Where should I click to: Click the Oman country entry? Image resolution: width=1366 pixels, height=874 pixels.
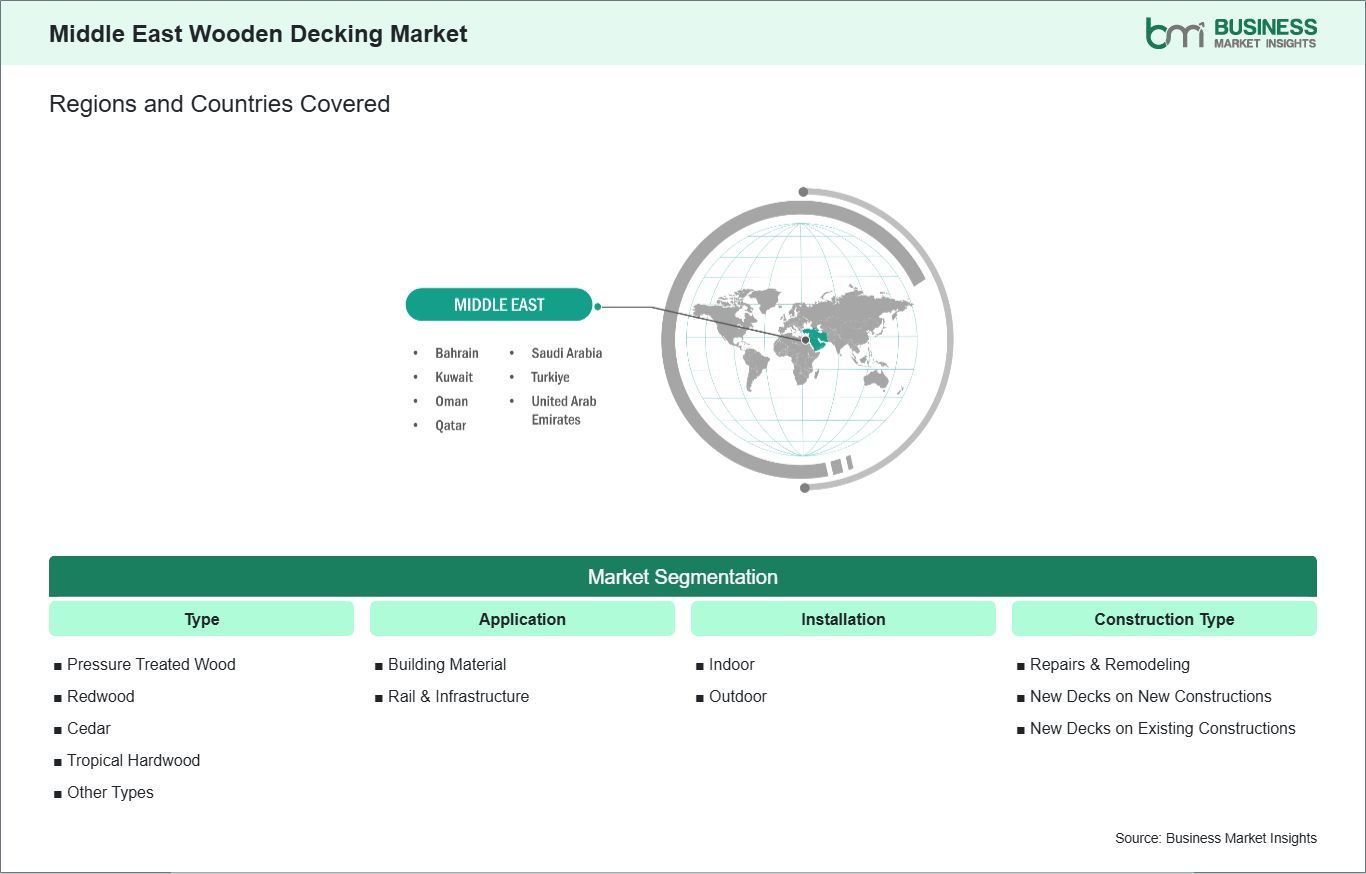451,401
